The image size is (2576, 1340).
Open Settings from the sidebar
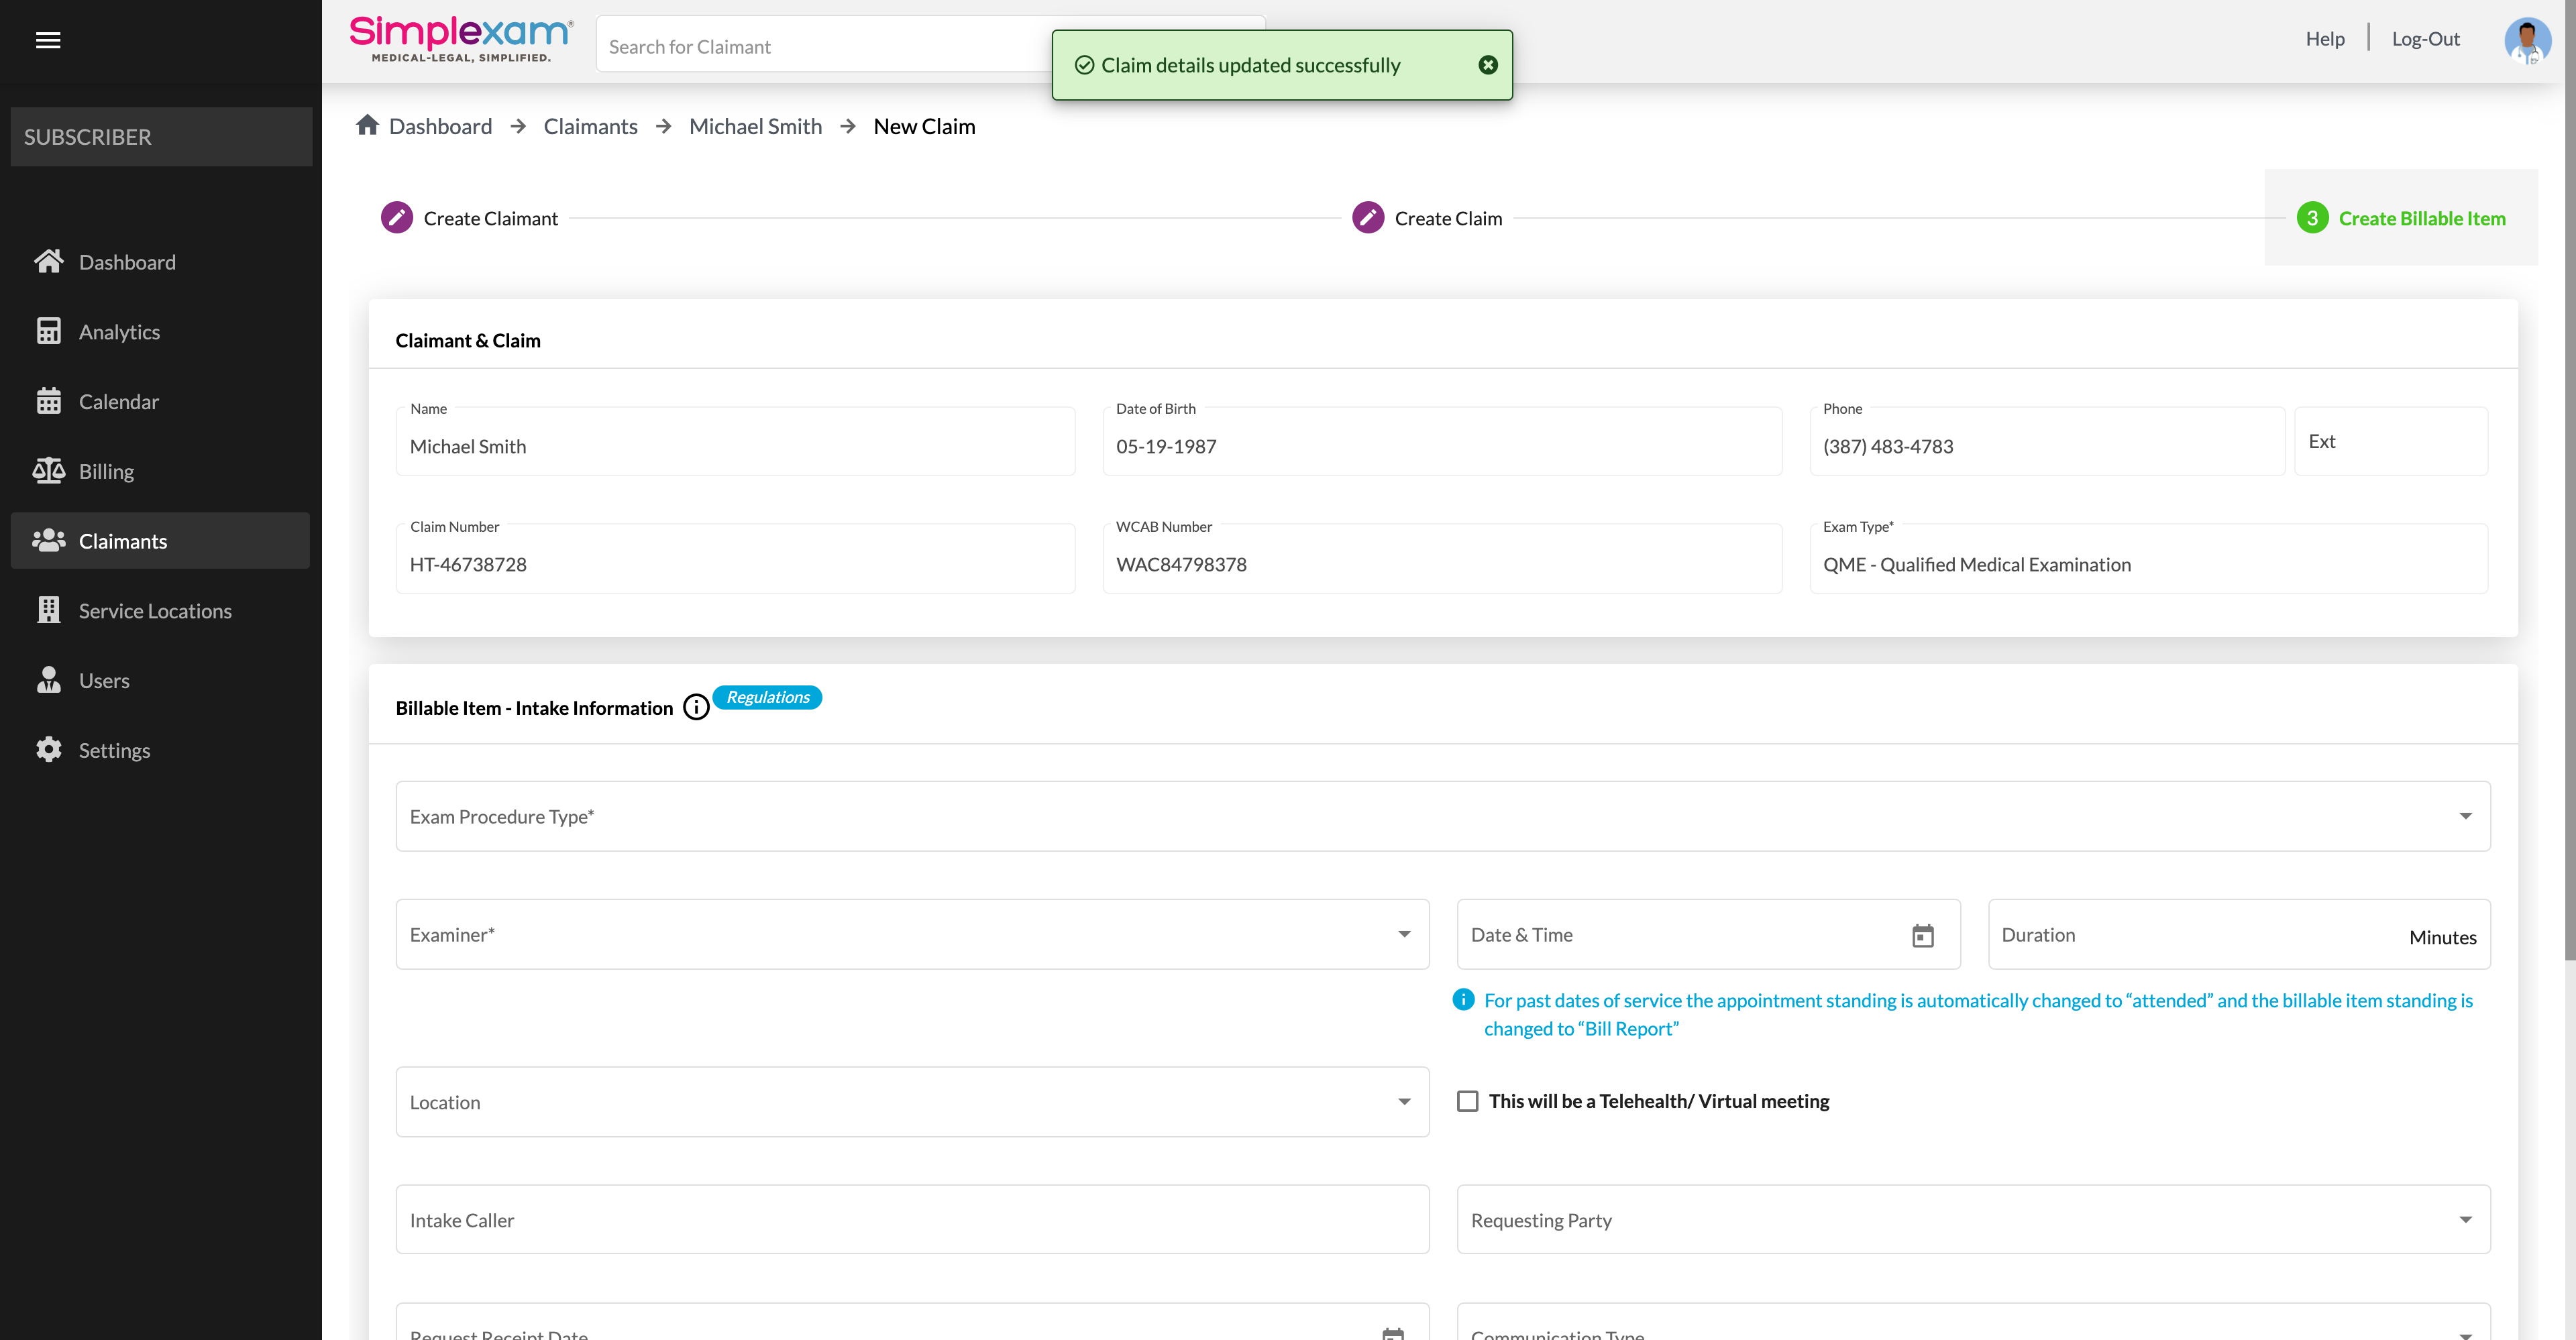114,750
